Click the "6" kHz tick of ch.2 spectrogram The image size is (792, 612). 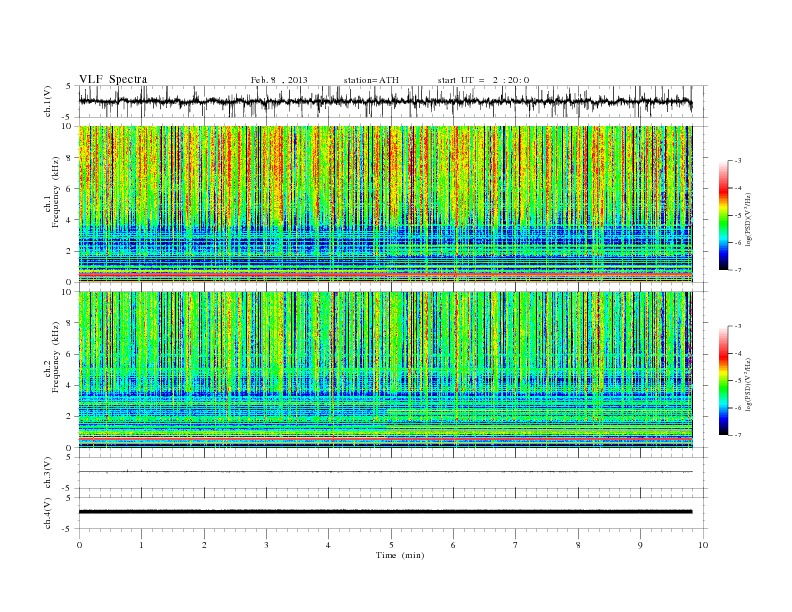pos(69,354)
